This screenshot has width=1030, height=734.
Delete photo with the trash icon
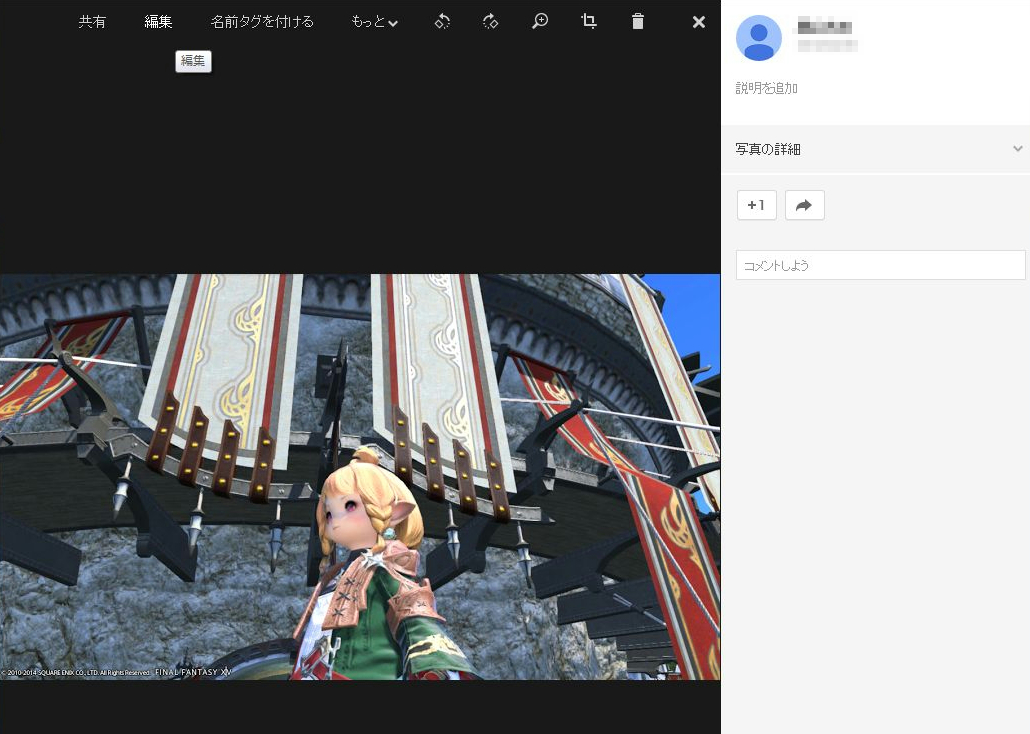tap(638, 22)
